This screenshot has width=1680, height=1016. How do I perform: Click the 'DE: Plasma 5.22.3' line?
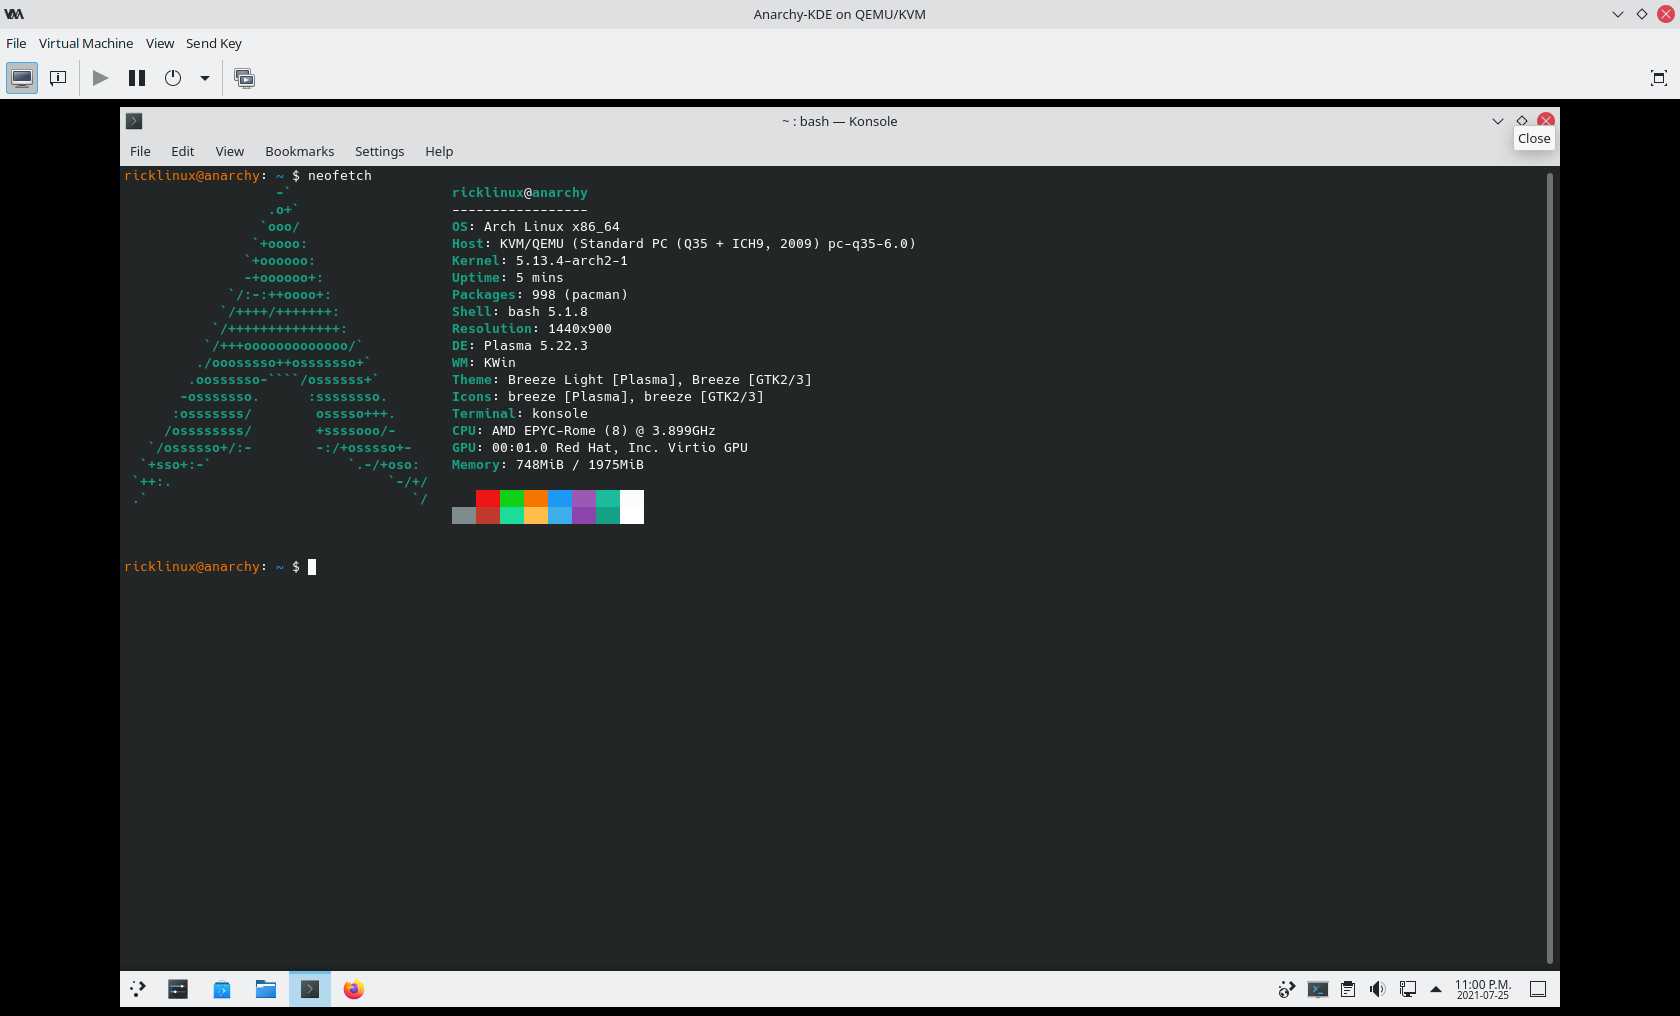tap(520, 346)
